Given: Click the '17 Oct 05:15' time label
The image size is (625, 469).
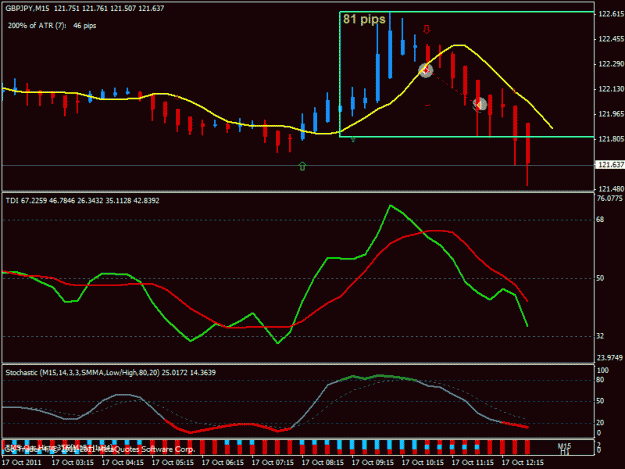Looking at the screenshot, I should pyautogui.click(x=173, y=463).
